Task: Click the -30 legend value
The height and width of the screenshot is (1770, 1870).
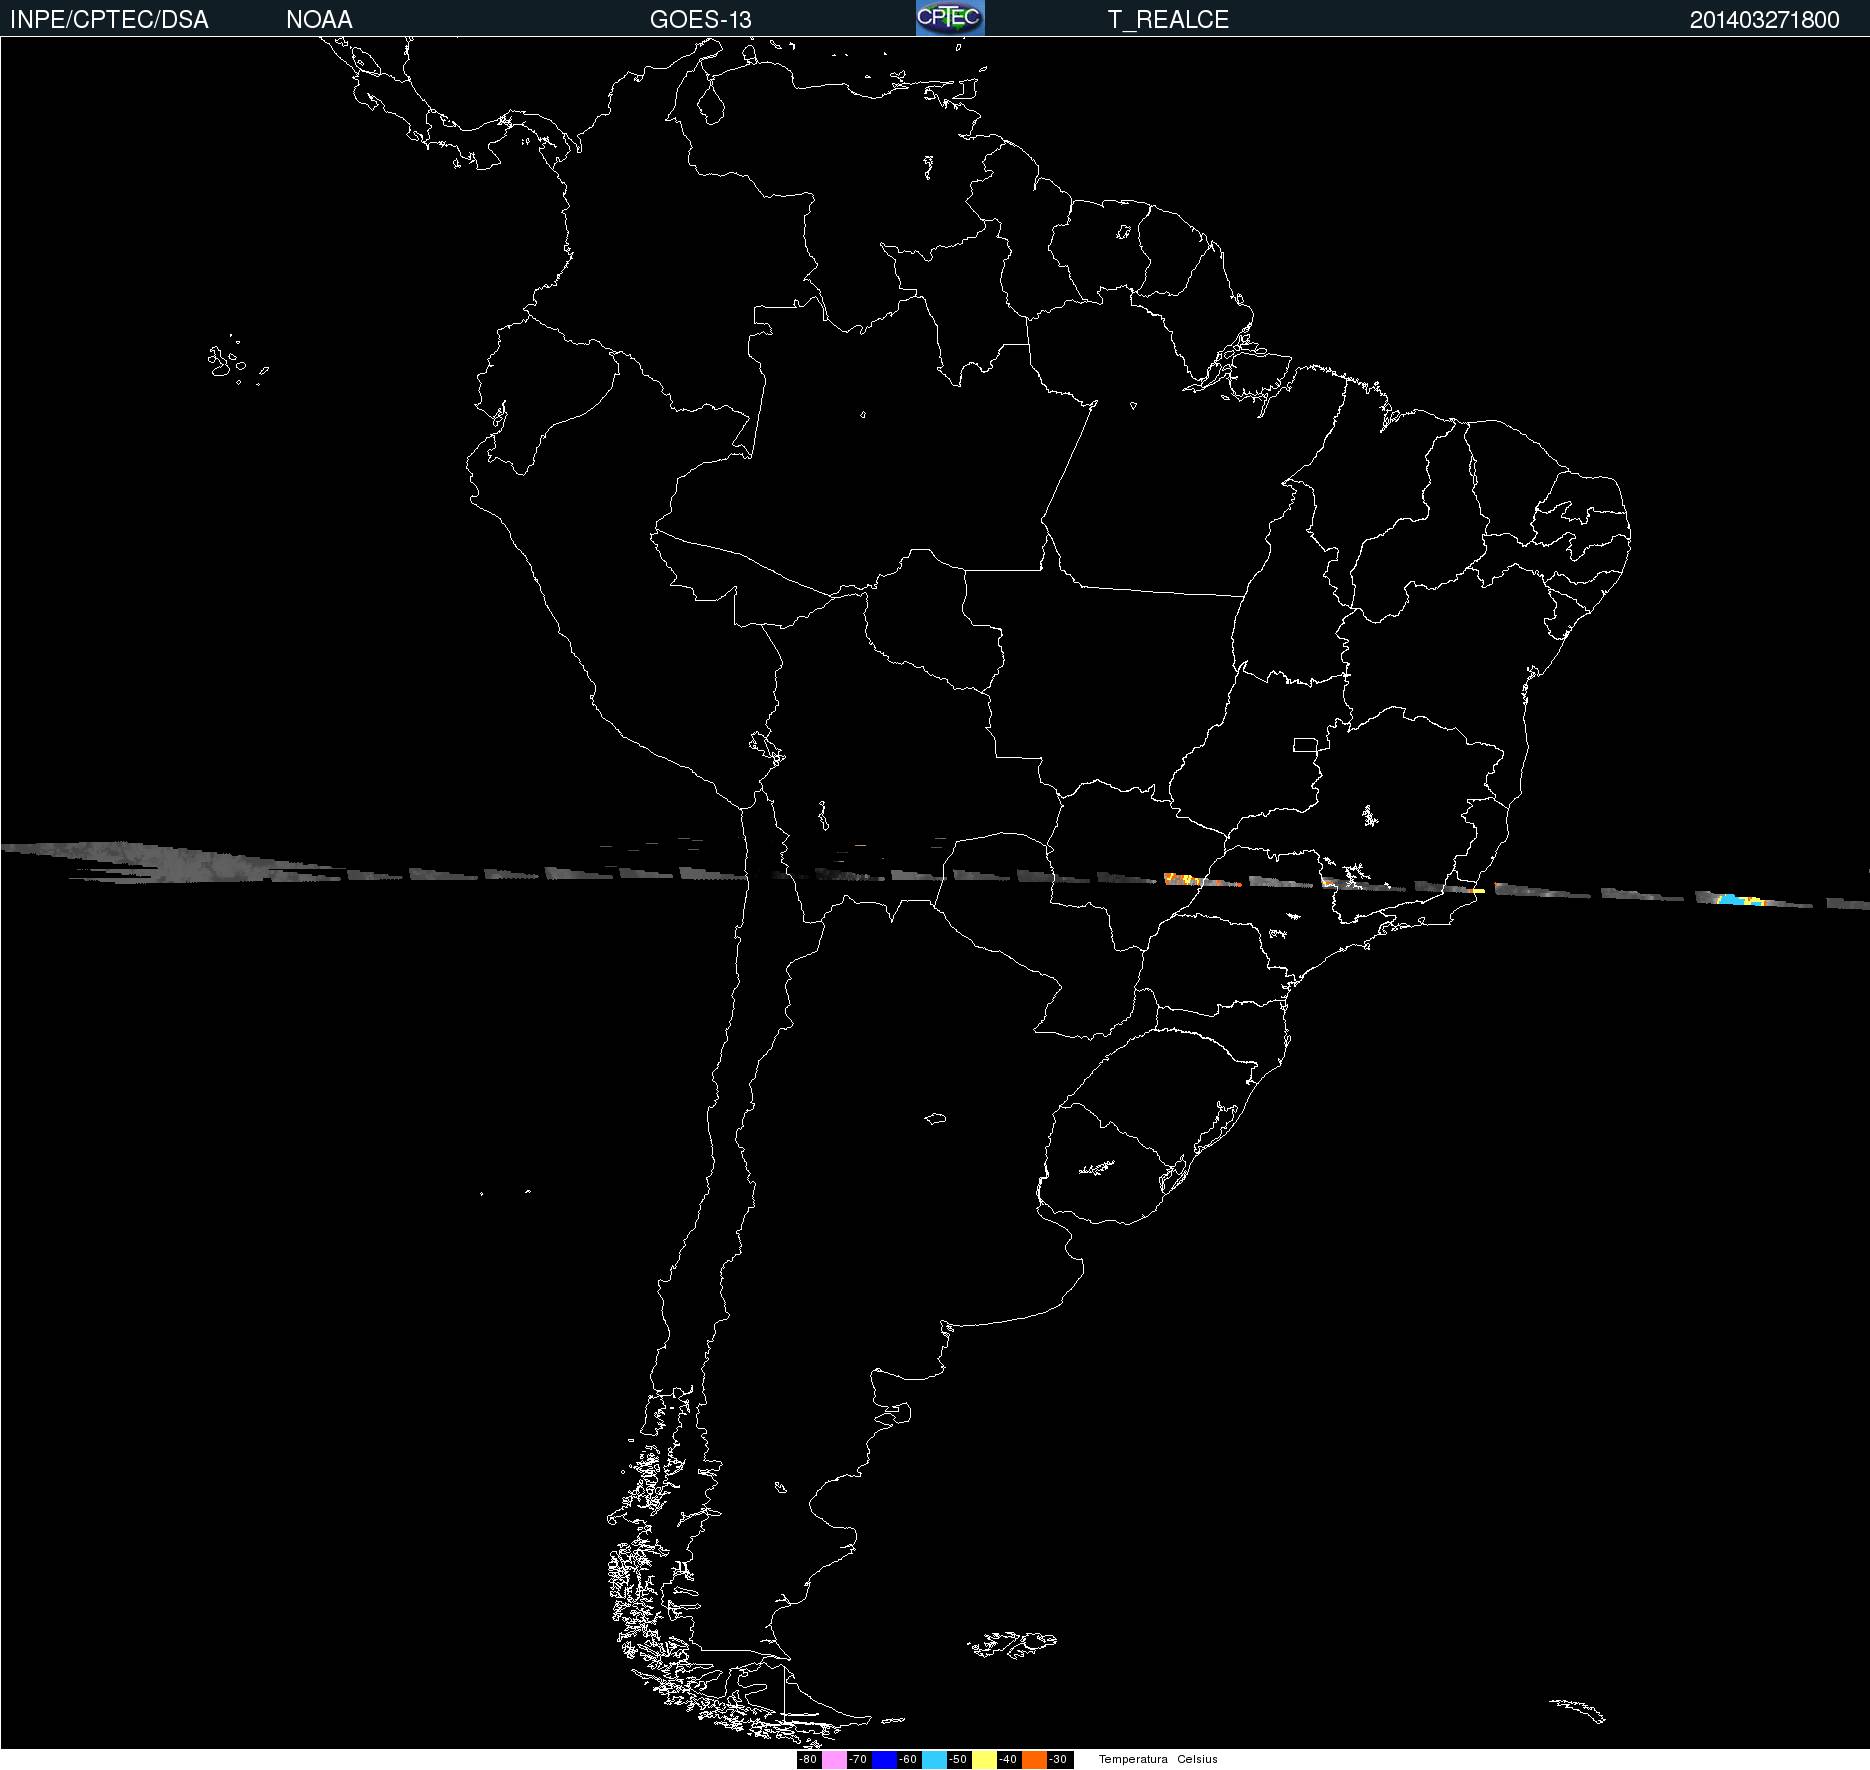Action: pyautogui.click(x=1058, y=1760)
